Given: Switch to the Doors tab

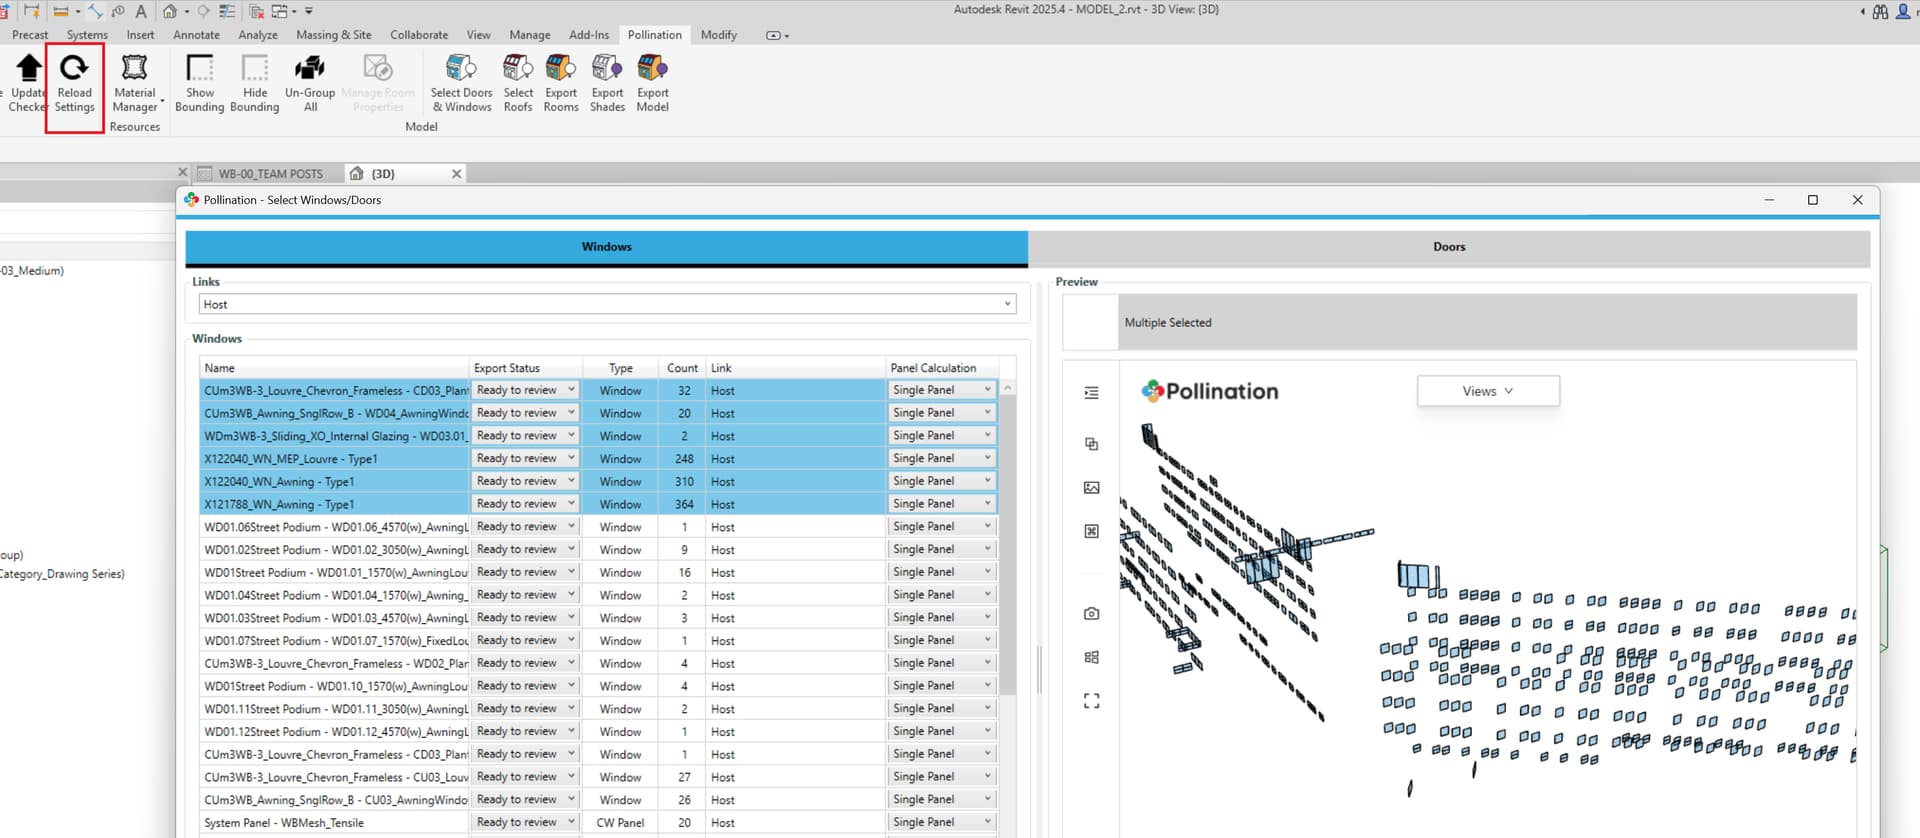Looking at the screenshot, I should pos(1448,247).
